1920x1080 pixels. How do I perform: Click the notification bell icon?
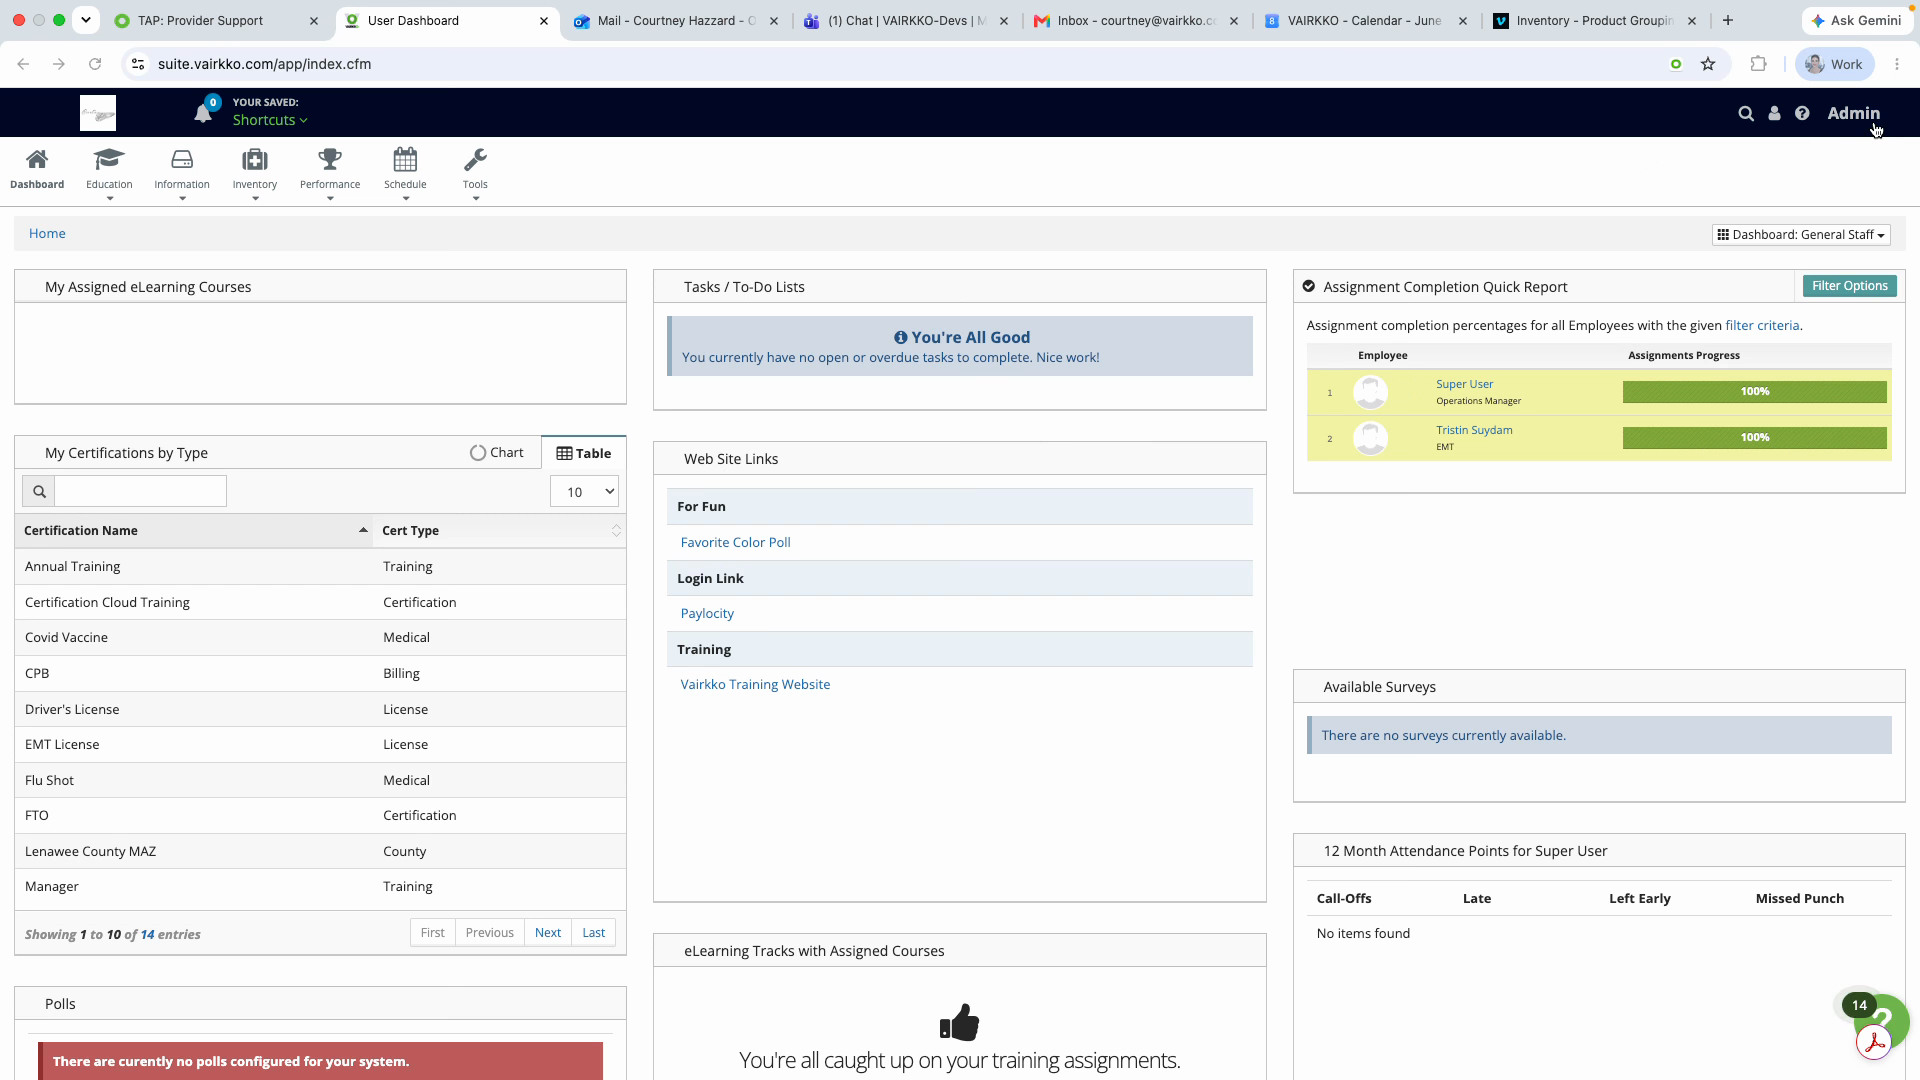coord(203,113)
